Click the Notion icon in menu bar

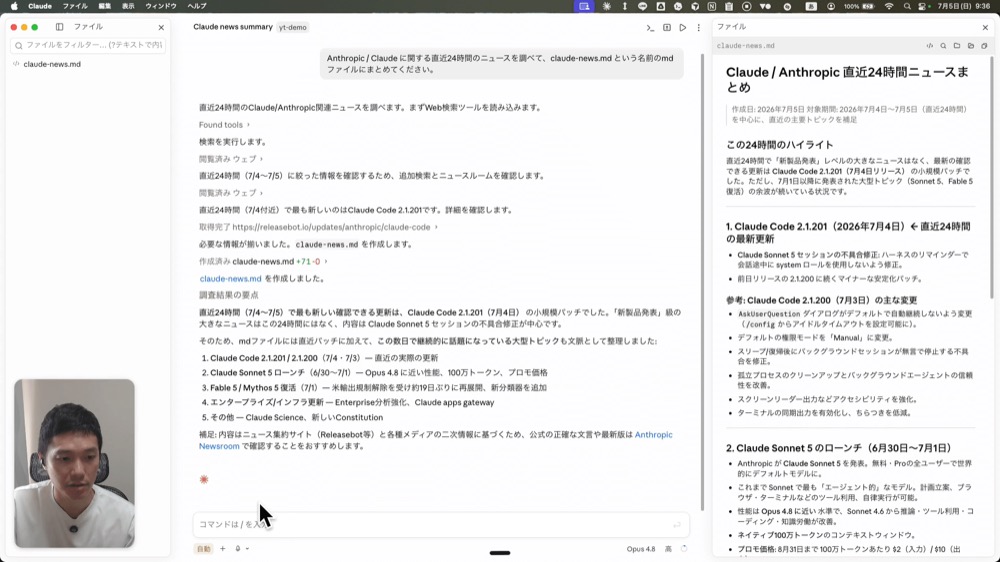point(712,6)
